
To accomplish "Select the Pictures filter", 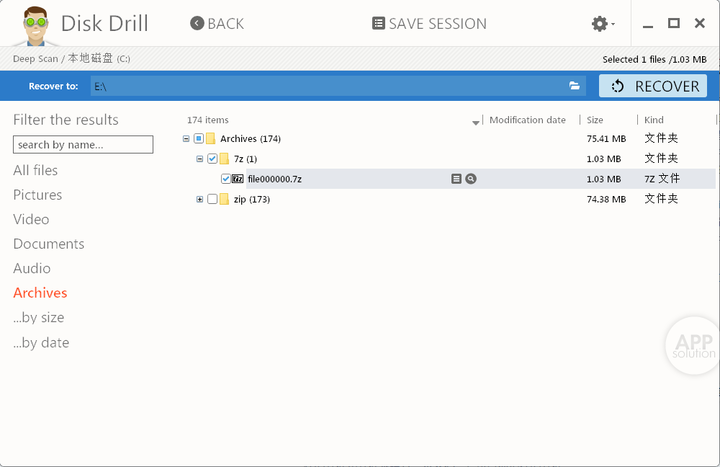I will [x=38, y=195].
